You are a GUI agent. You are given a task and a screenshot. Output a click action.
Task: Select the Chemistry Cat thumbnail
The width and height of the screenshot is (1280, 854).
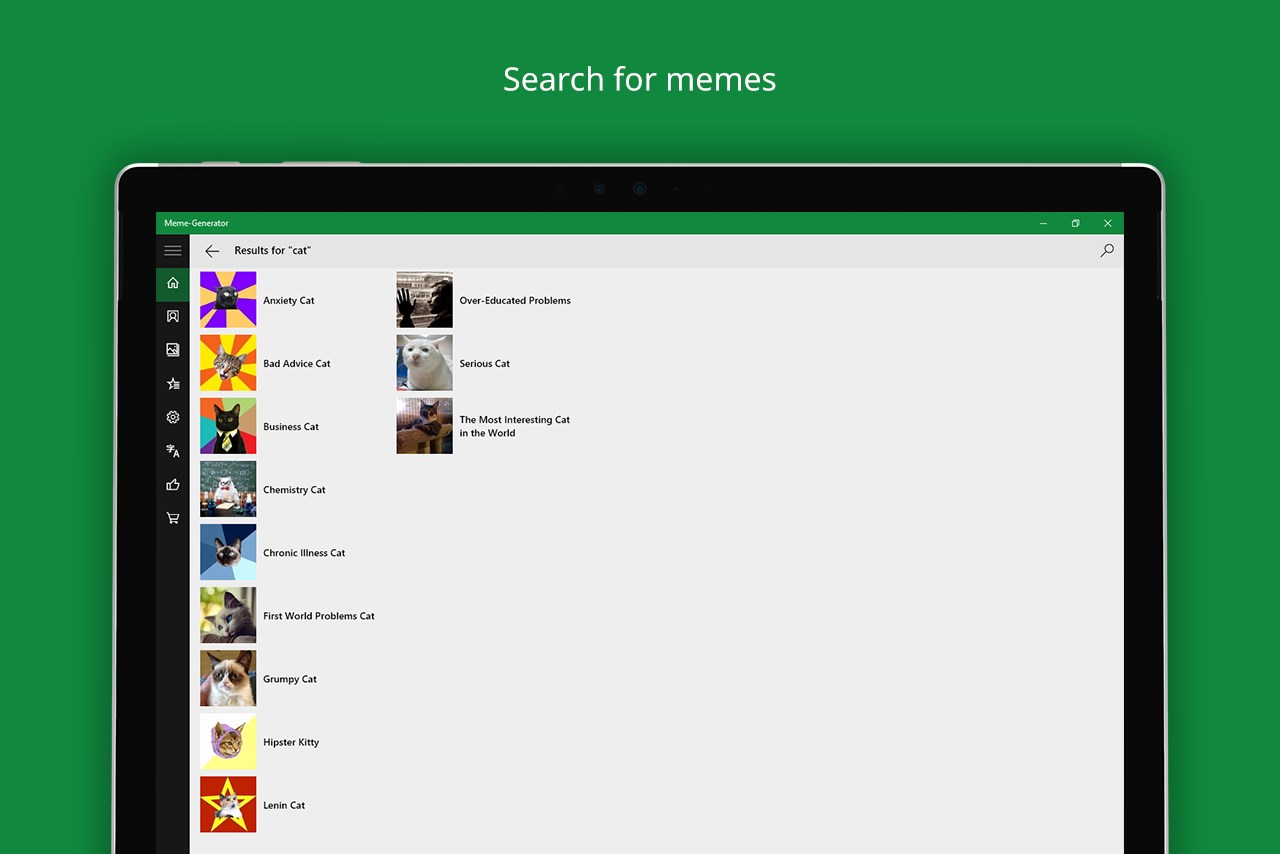(227, 489)
